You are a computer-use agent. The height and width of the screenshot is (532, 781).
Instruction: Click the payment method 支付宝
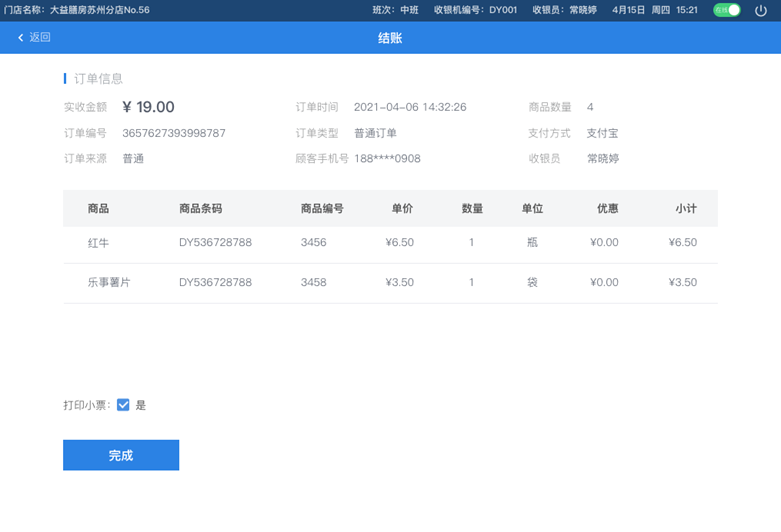(602, 133)
